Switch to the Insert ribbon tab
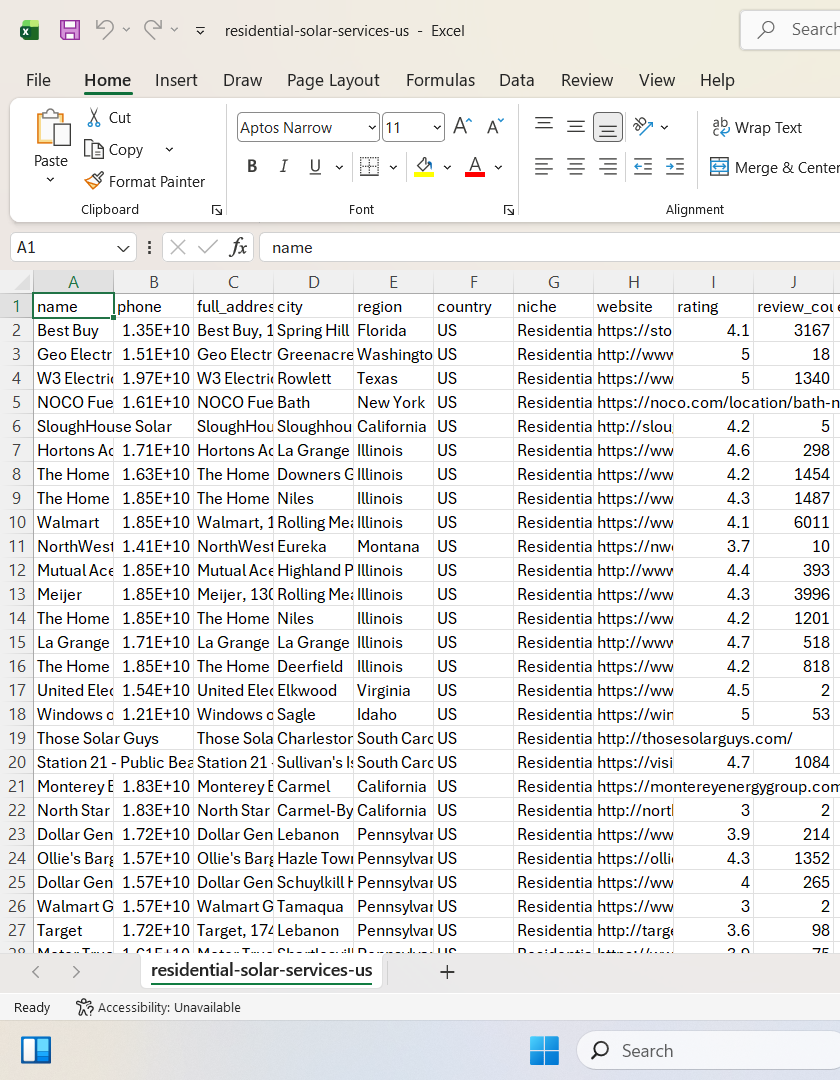 click(176, 80)
